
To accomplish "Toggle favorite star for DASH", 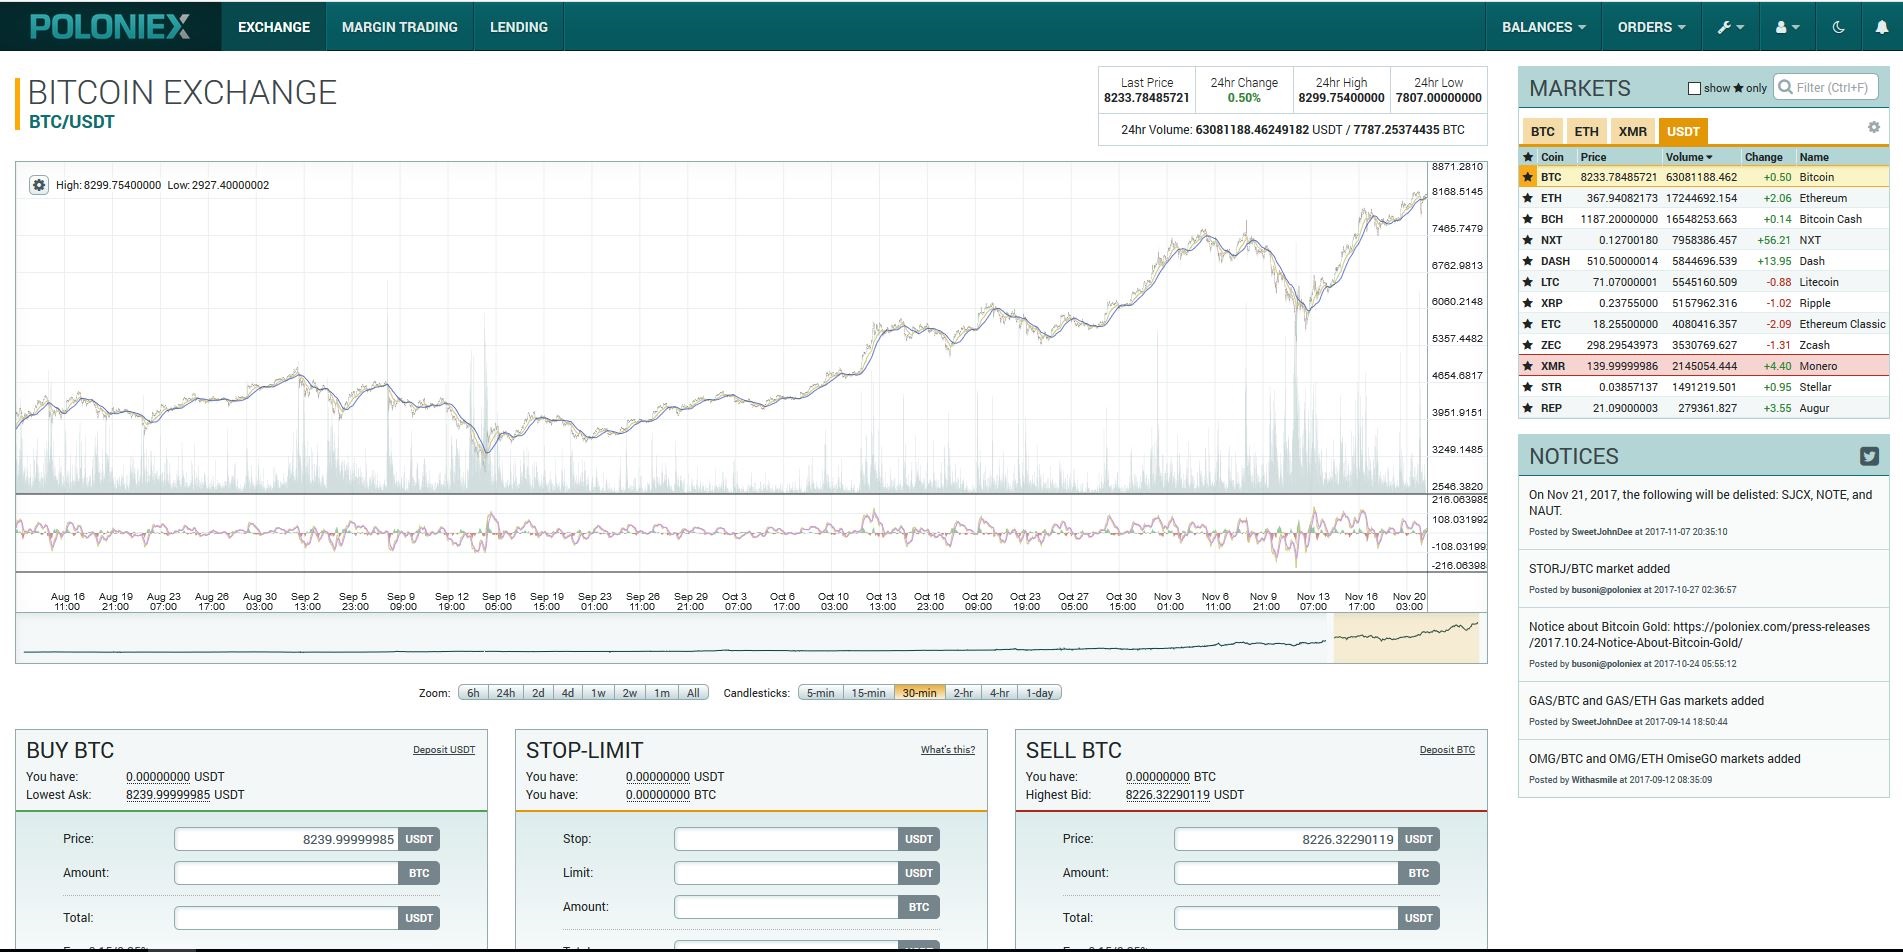I will pyautogui.click(x=1527, y=261).
